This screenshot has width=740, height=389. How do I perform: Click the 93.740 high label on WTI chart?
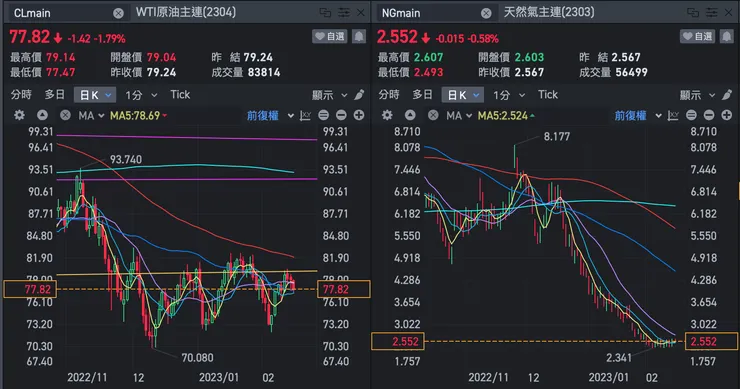click(126, 160)
